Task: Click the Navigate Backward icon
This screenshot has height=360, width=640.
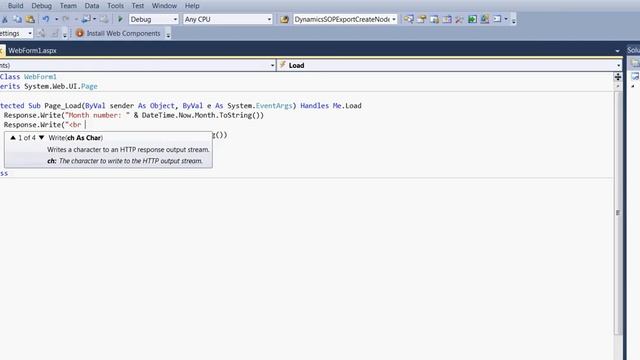Action: (x=86, y=19)
